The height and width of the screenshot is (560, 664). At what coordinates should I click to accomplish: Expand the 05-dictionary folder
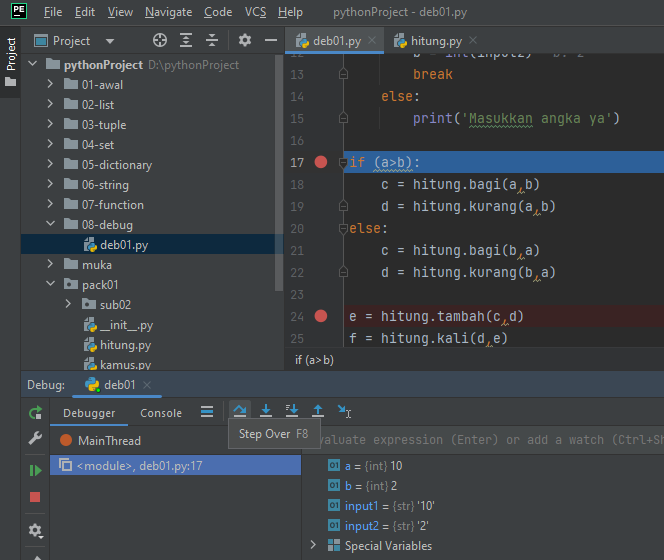tap(50, 164)
